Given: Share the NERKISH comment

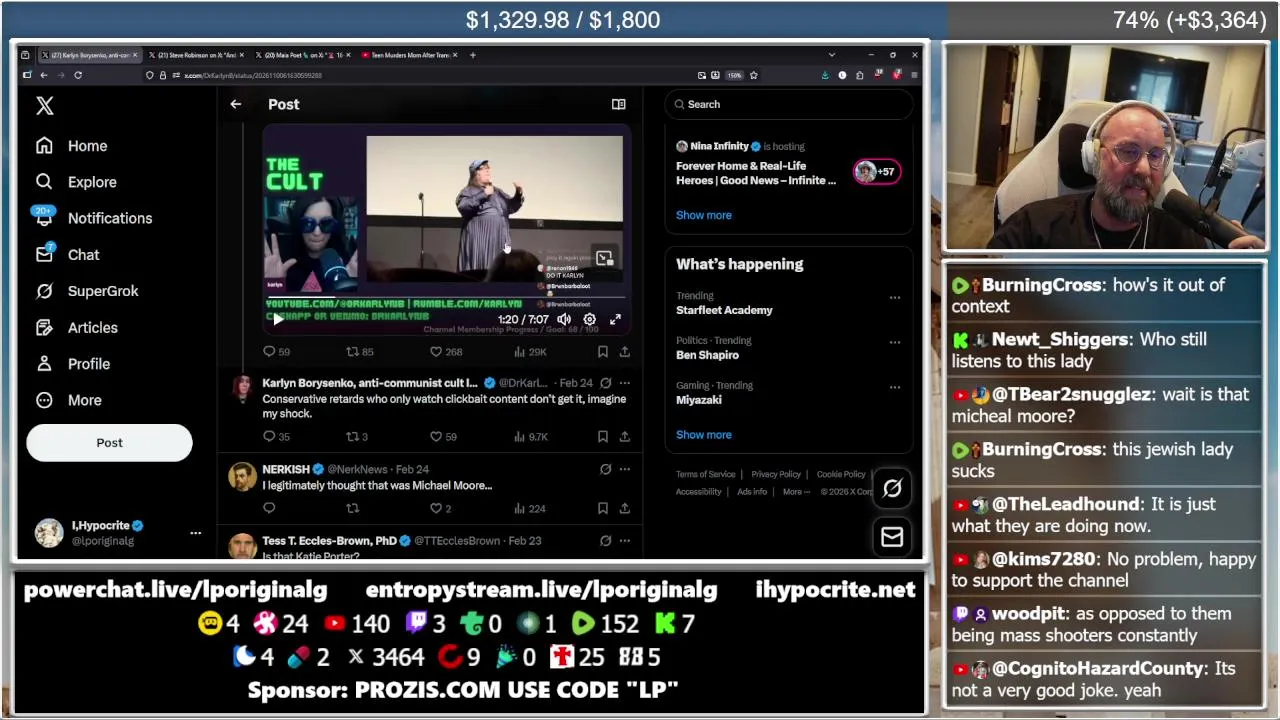Looking at the screenshot, I should [624, 509].
